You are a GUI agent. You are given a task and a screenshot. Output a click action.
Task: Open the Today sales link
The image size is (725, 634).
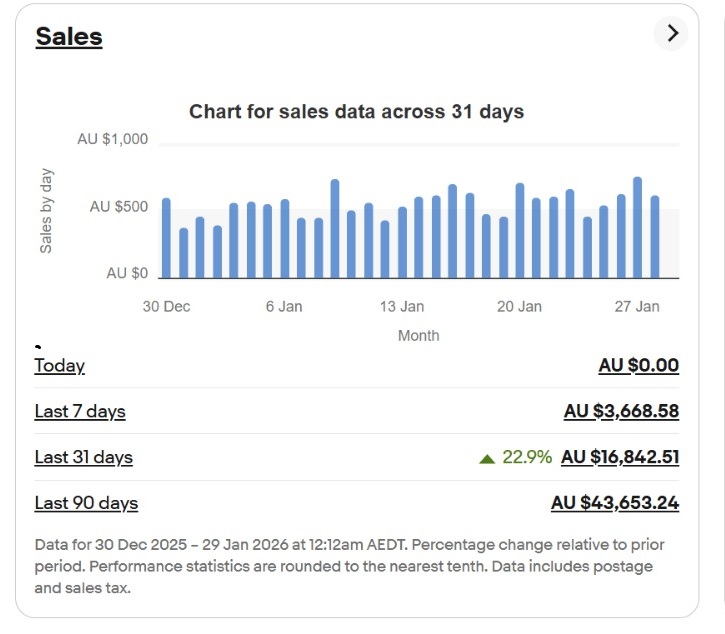tap(59, 366)
